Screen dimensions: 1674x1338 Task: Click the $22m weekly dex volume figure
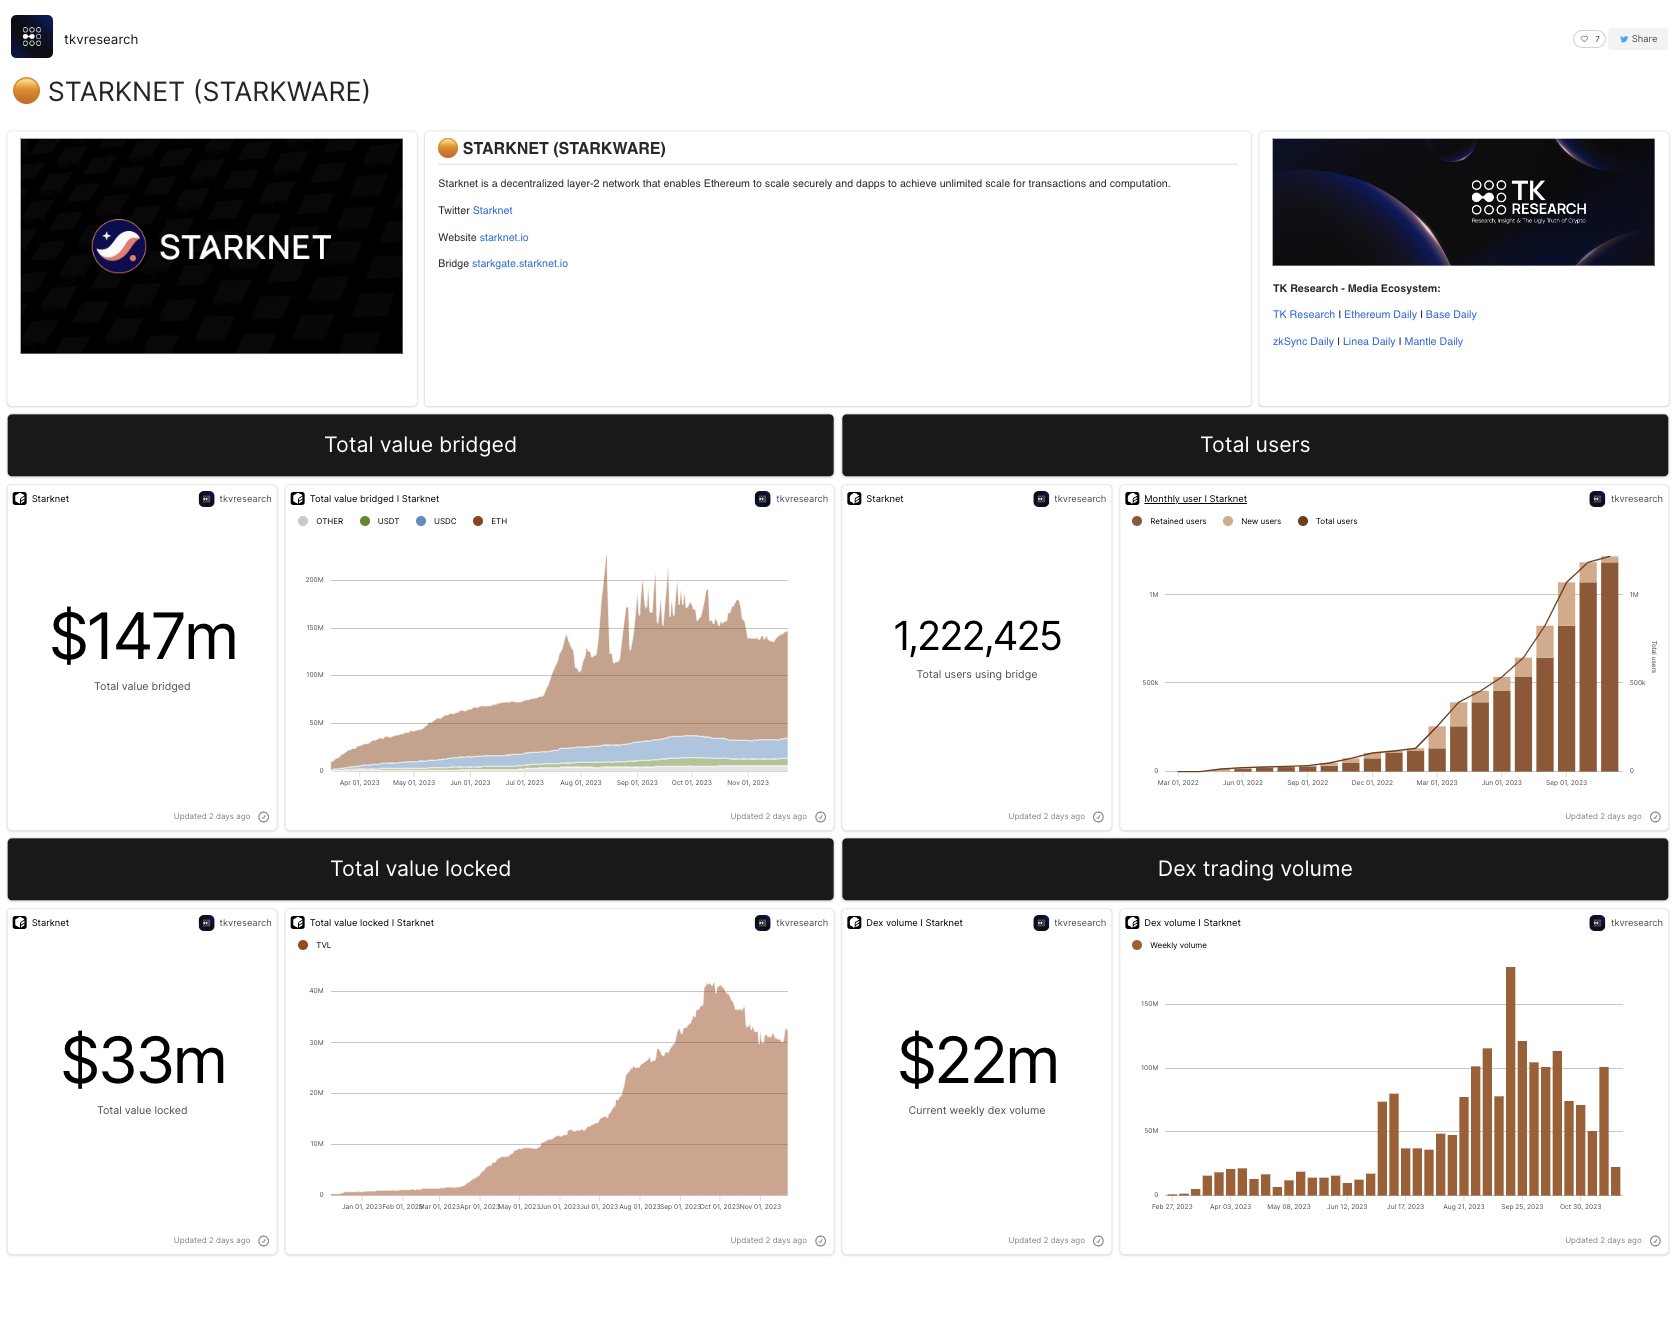coord(978,1060)
